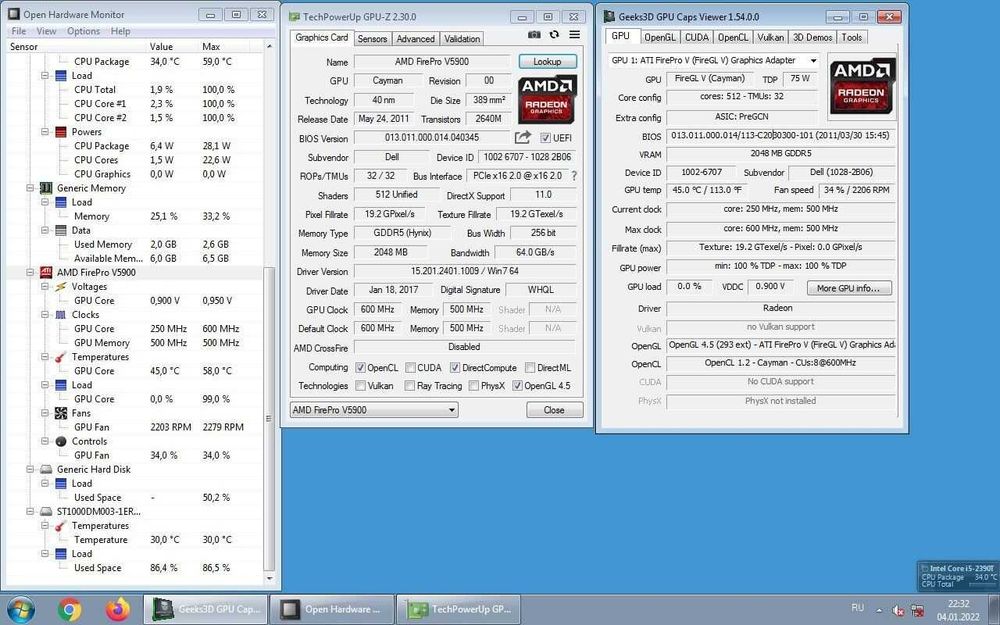Switch to TechPowerUp GPU-Z taskbar item
Viewport: 1000px width, 625px height.
[x=459, y=609]
